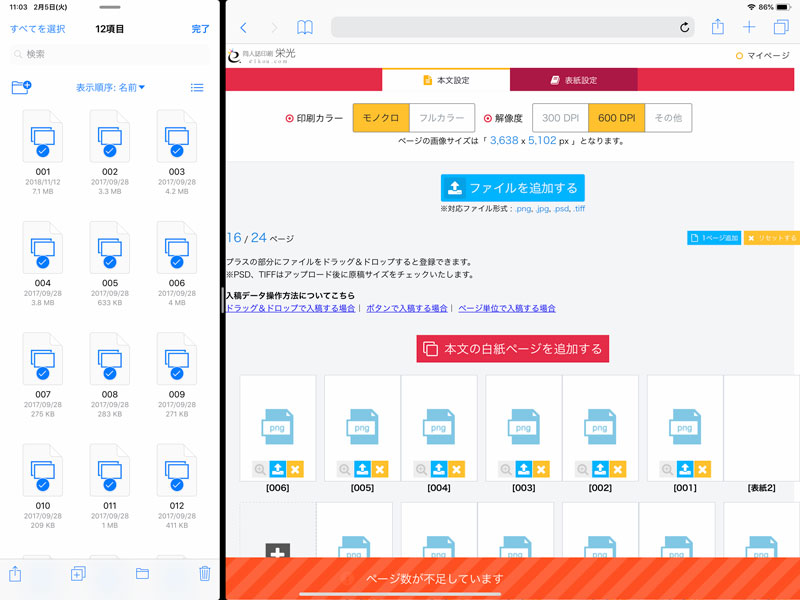
Task: Switch to the 表紙設定 tab
Action: [573, 80]
